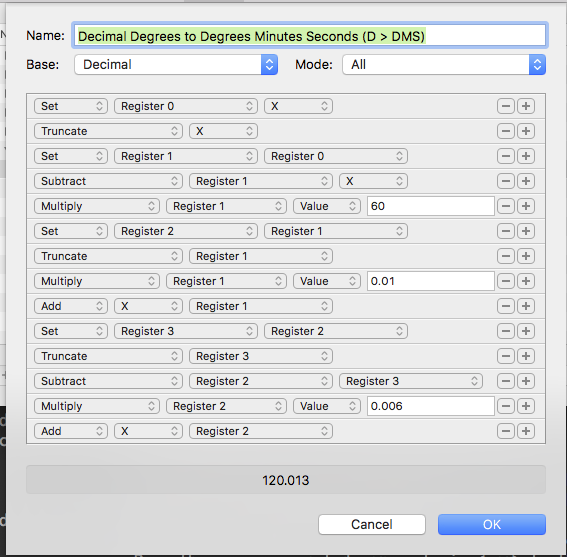
Task: Remove the Multiply by 0.006 row
Action: (506, 406)
